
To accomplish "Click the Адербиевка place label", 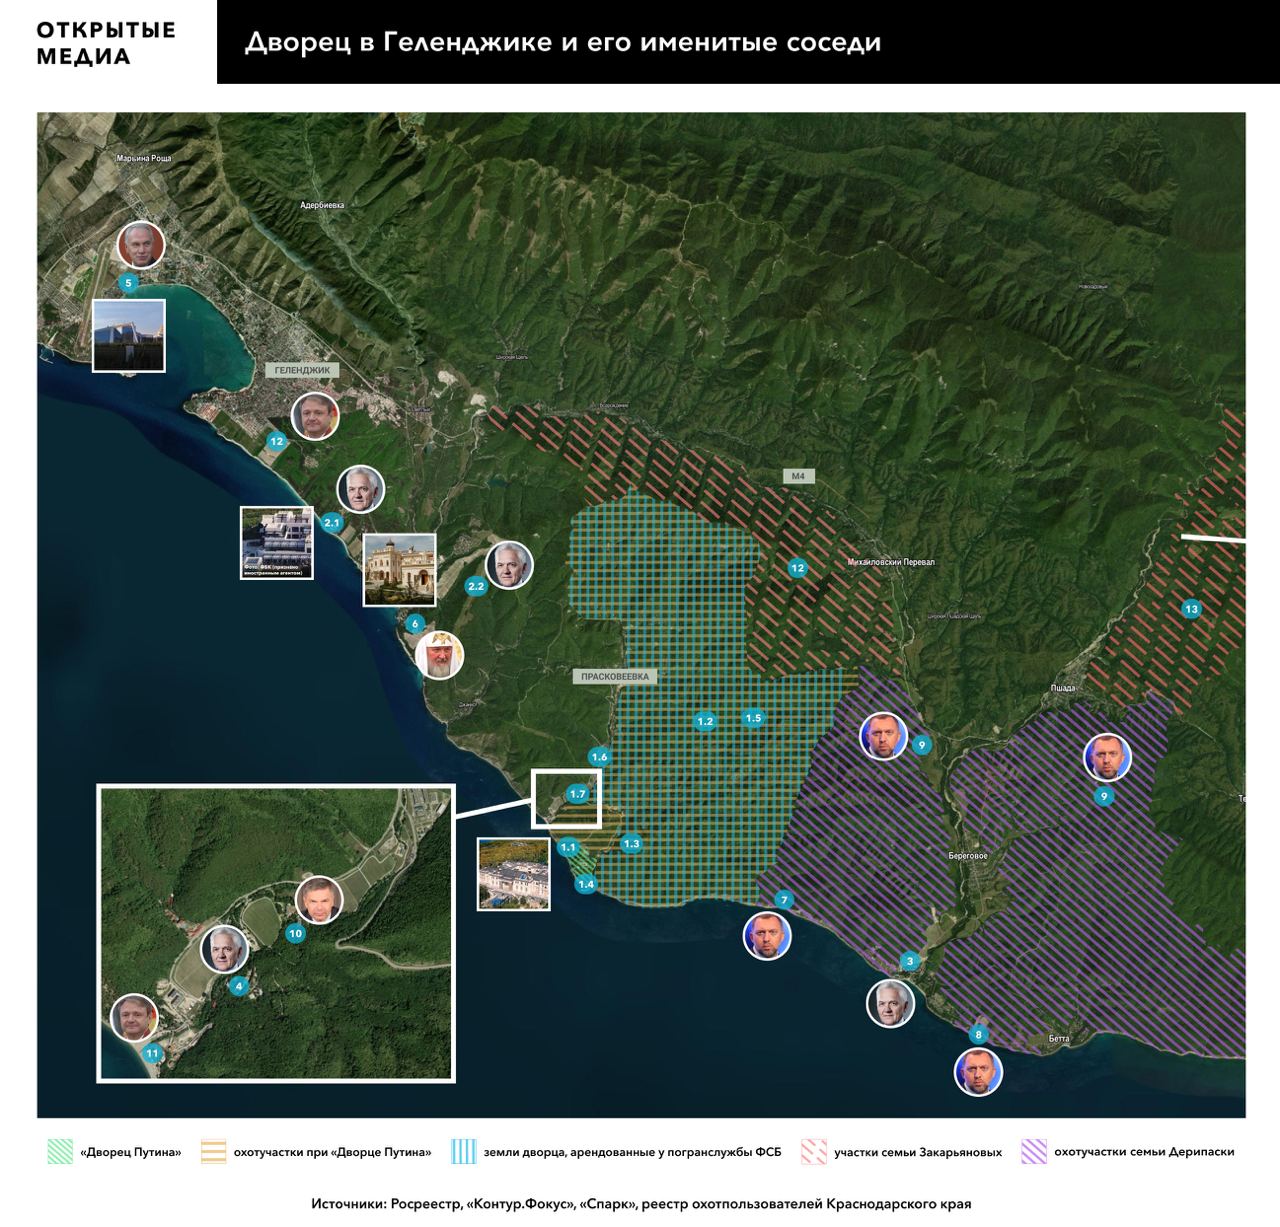I will coord(322,205).
